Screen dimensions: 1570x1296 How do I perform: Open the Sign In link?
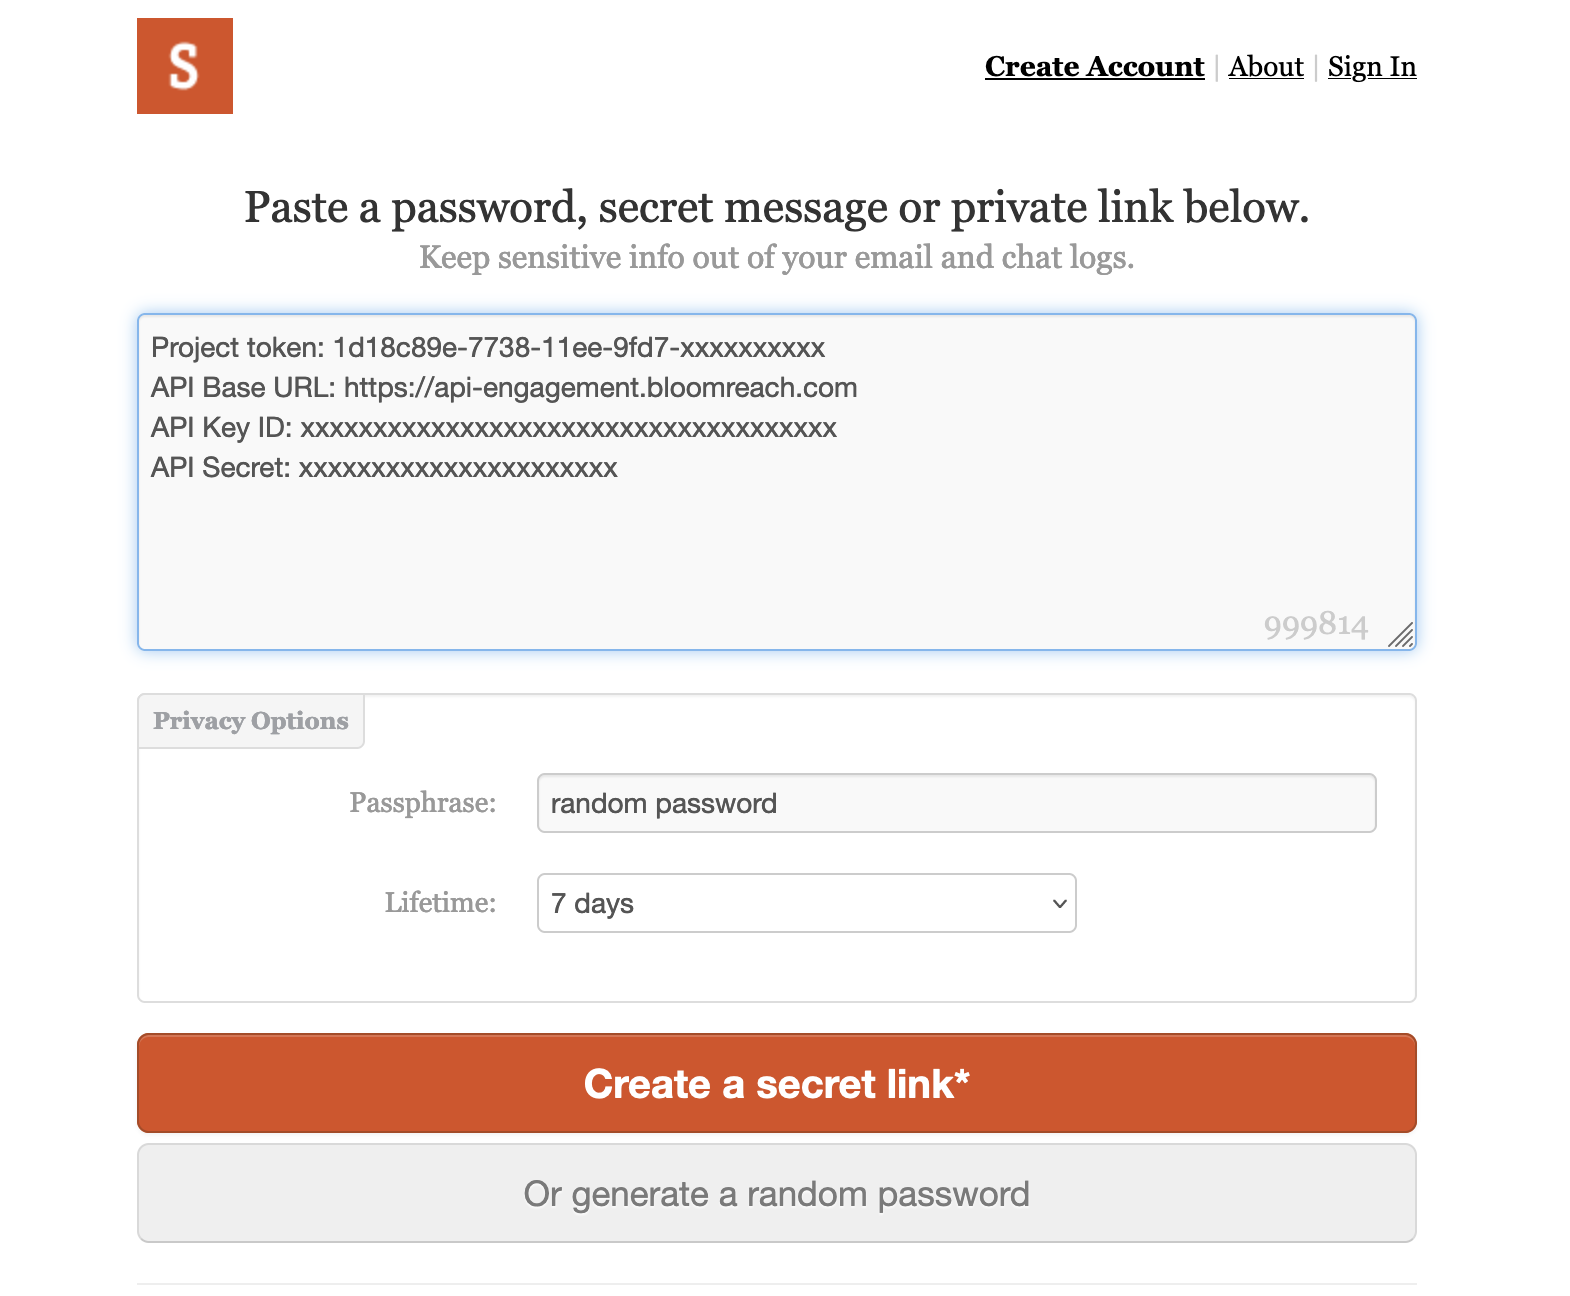1372,66
